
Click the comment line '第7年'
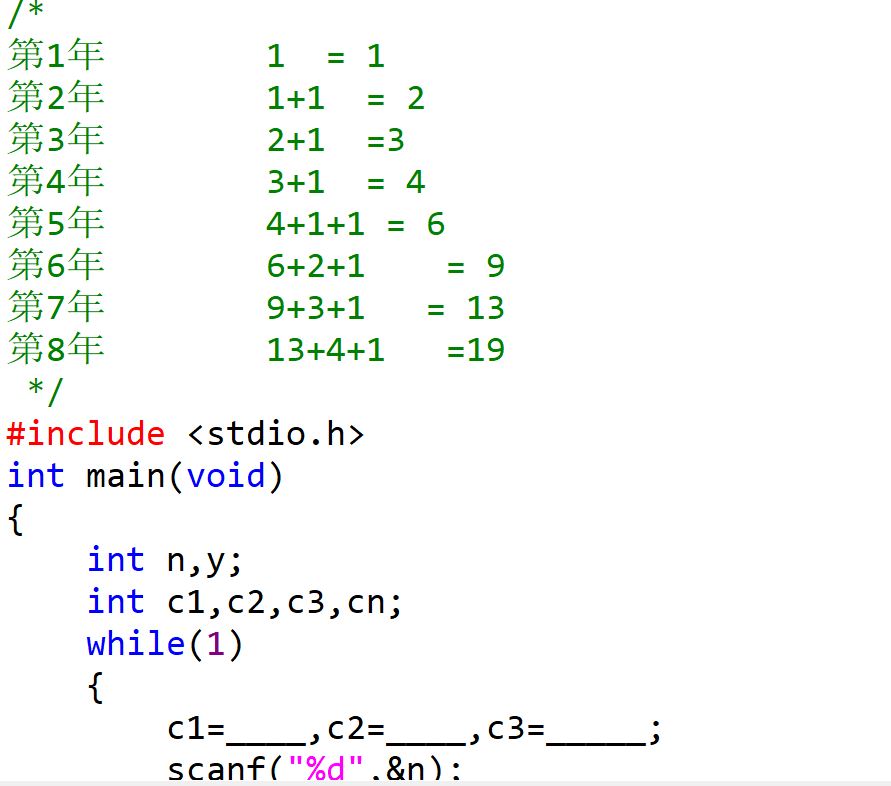click(56, 307)
